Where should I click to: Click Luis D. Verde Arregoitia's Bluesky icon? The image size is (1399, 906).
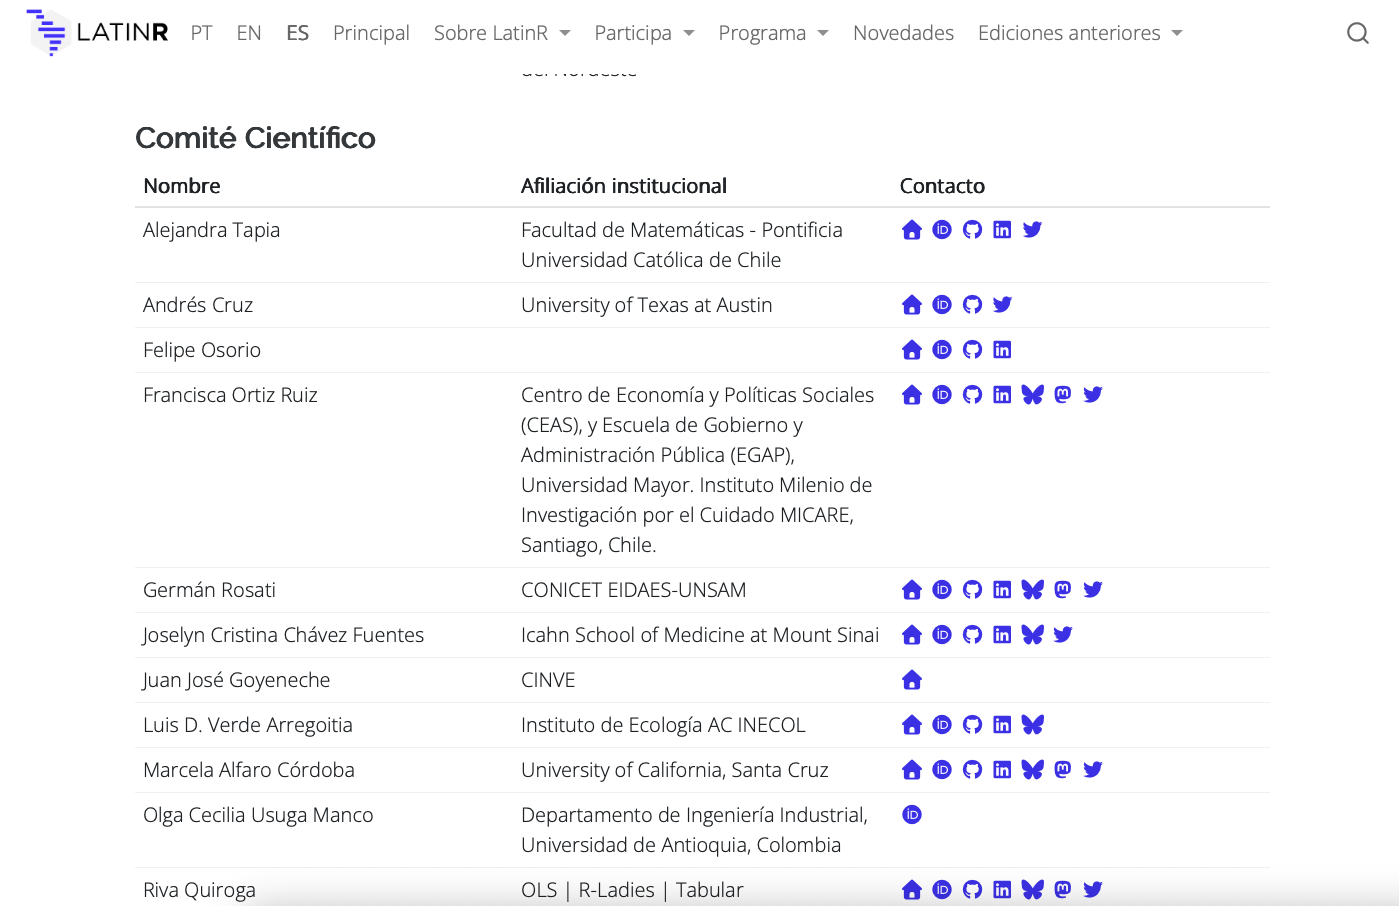(1033, 725)
